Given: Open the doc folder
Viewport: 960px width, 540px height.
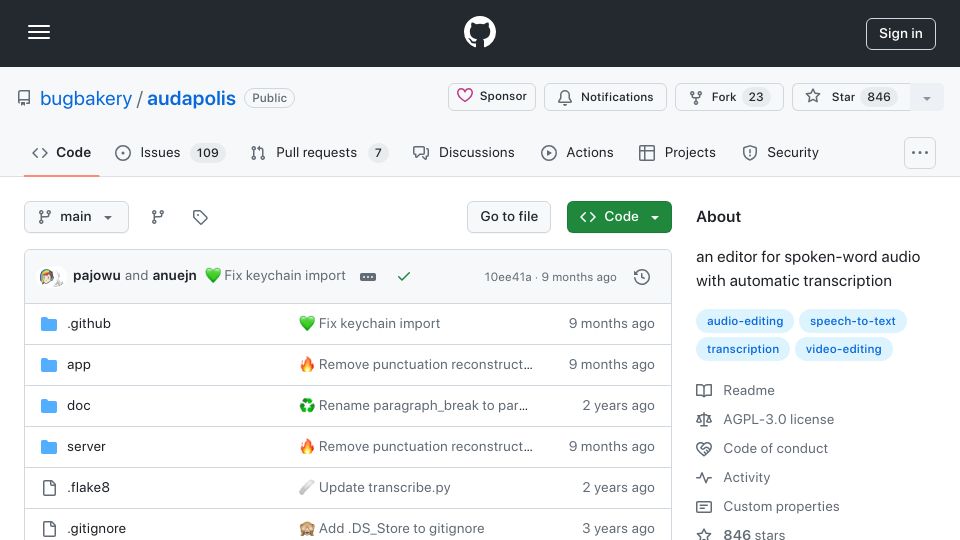Looking at the screenshot, I should point(79,405).
